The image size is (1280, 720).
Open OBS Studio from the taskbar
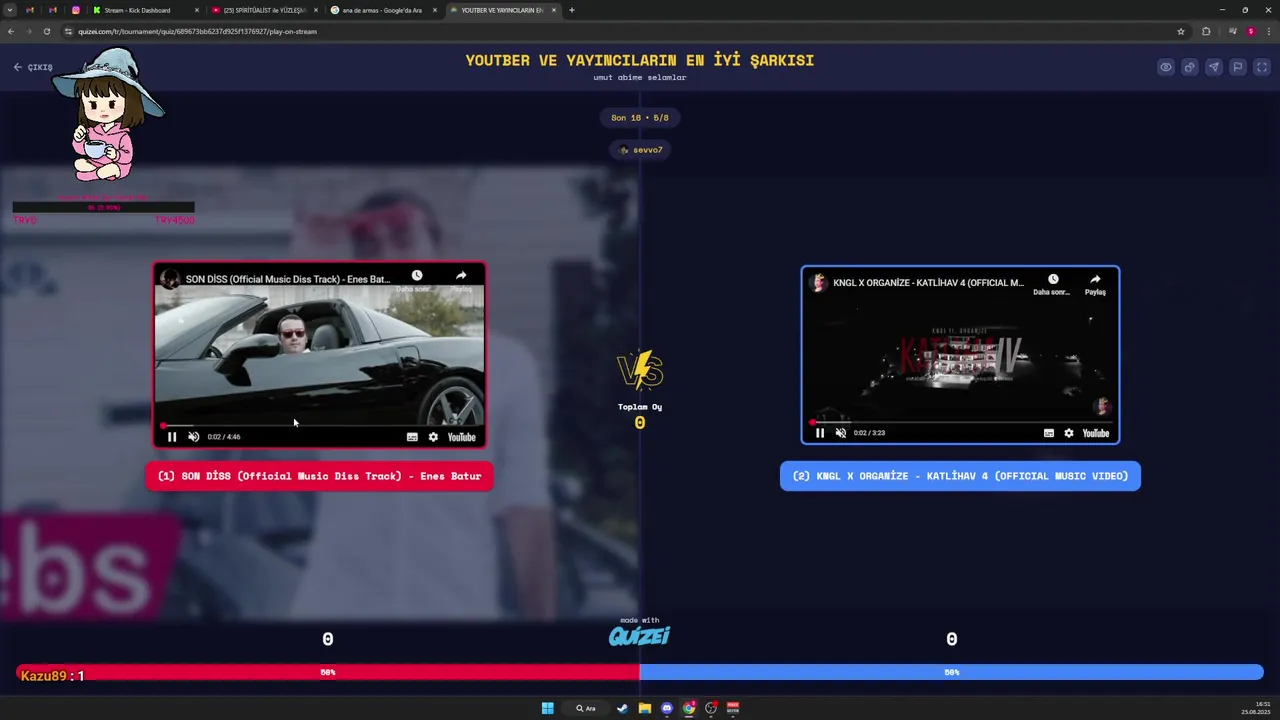click(711, 708)
